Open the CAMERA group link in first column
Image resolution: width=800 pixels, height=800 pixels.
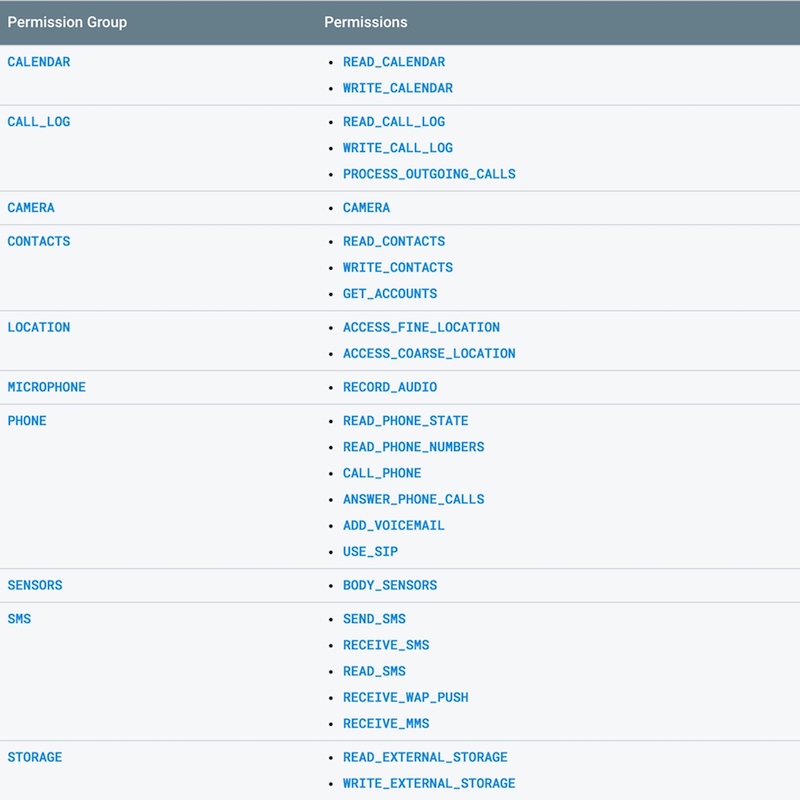[31, 208]
